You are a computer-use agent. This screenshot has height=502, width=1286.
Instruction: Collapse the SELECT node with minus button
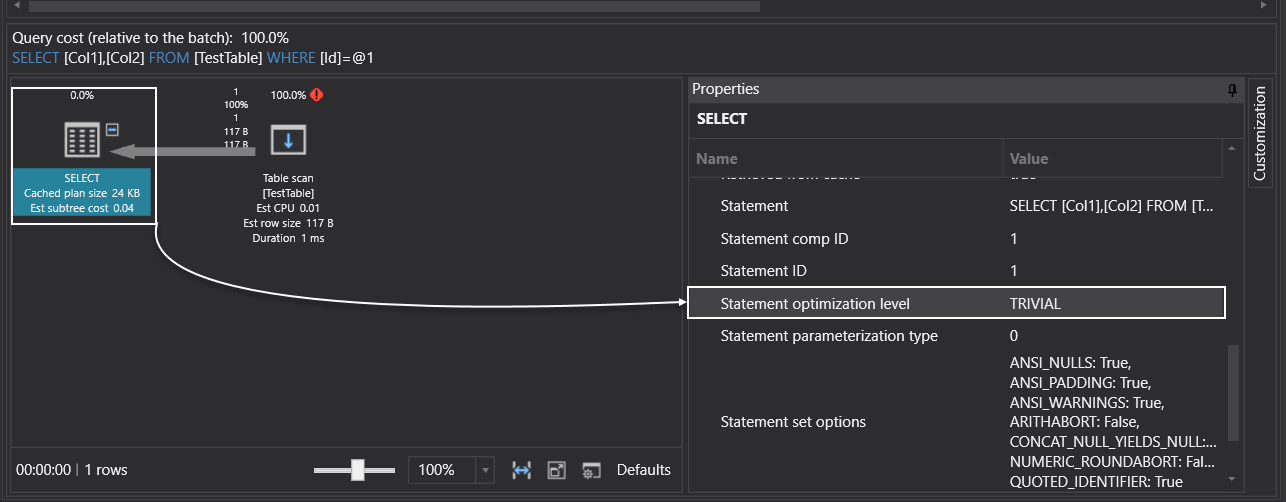[113, 129]
